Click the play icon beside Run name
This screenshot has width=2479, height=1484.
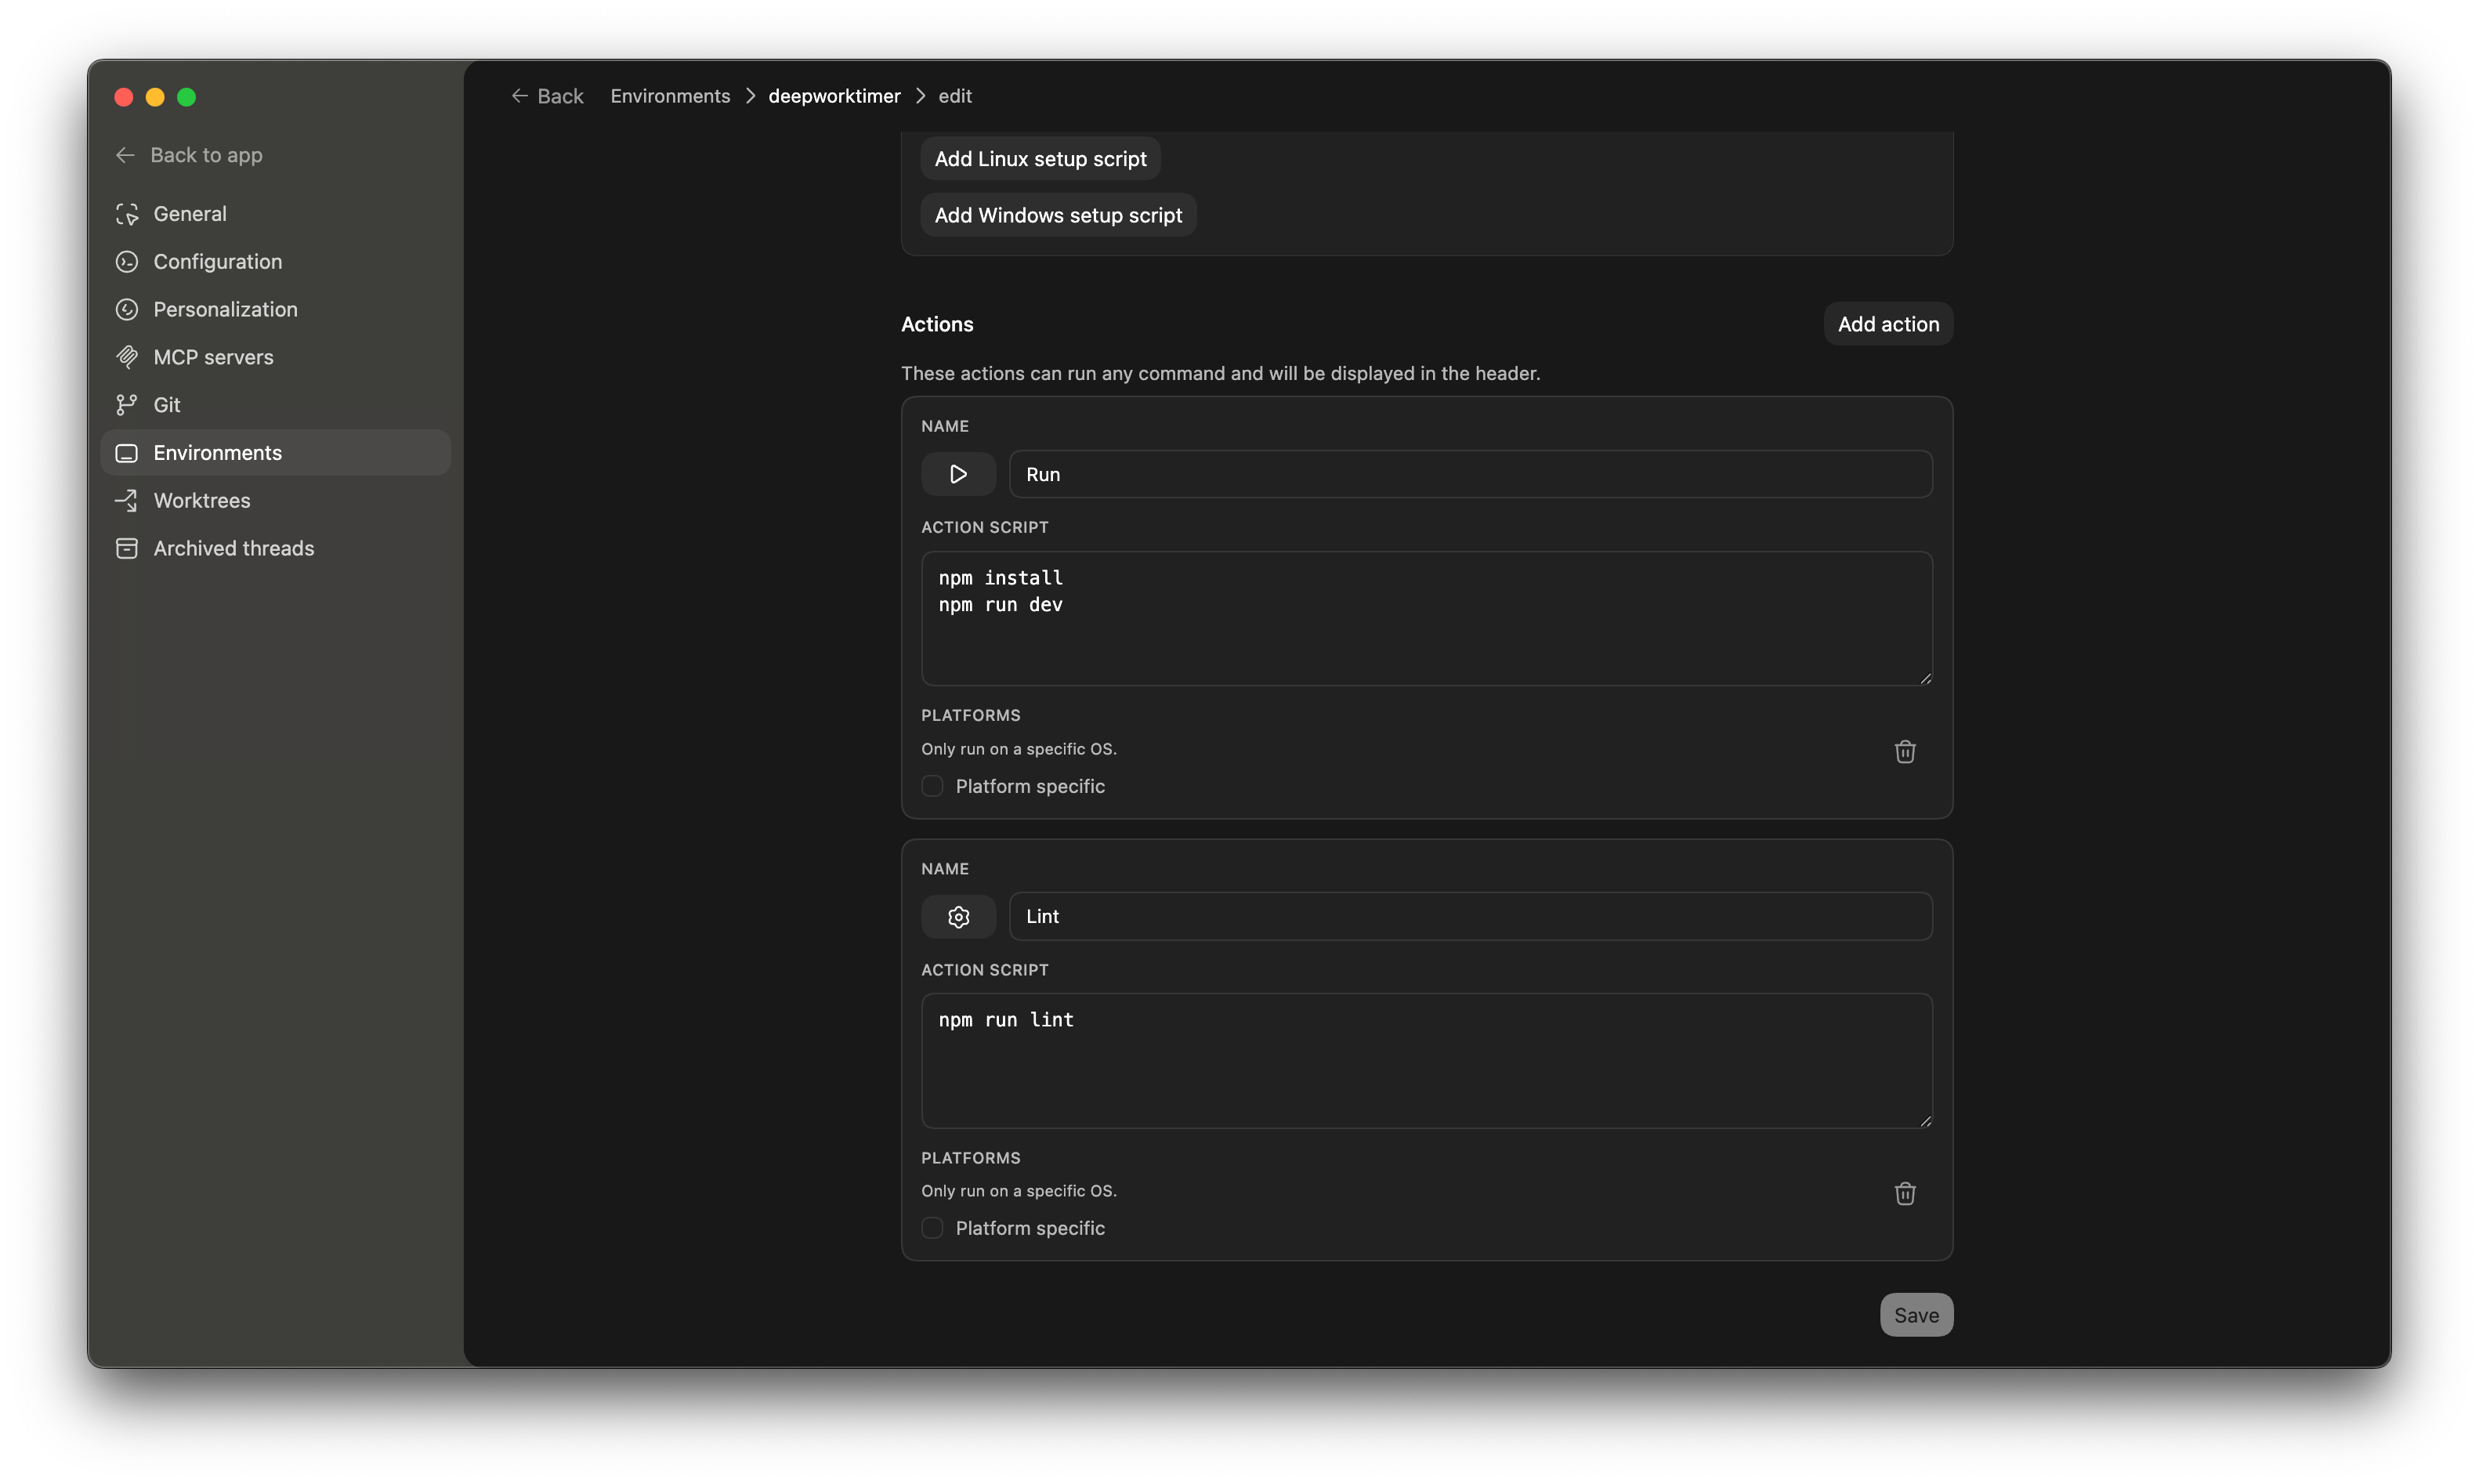[x=957, y=474]
